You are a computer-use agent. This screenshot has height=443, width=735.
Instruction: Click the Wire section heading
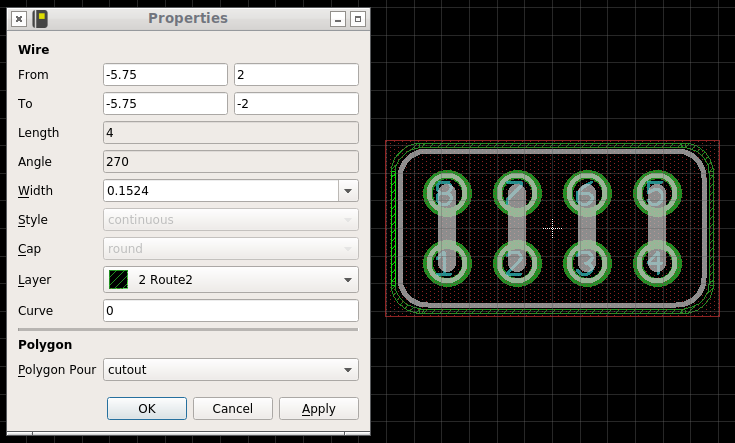(34, 50)
